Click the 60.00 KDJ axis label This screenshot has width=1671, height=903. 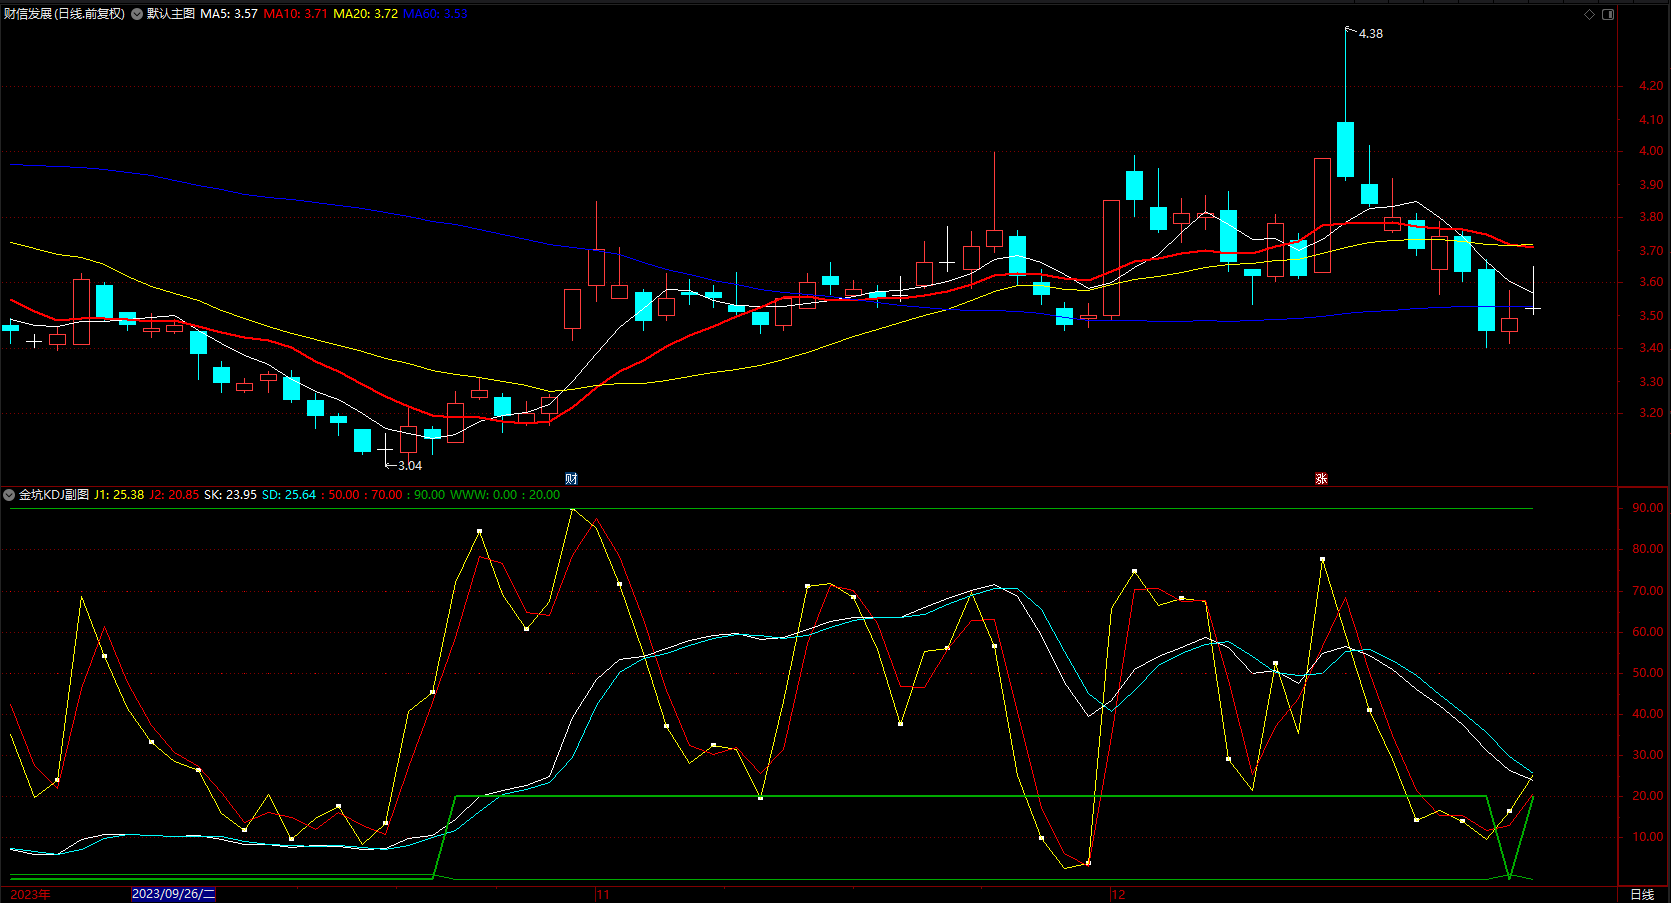pos(1648,632)
